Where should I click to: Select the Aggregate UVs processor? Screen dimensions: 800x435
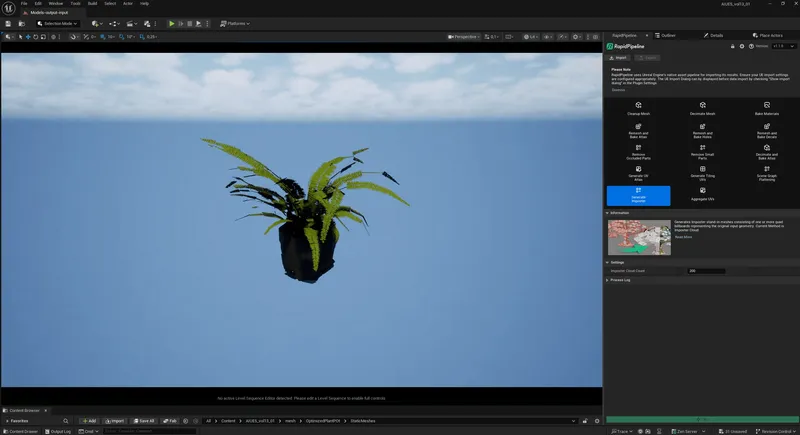[x=702, y=195]
